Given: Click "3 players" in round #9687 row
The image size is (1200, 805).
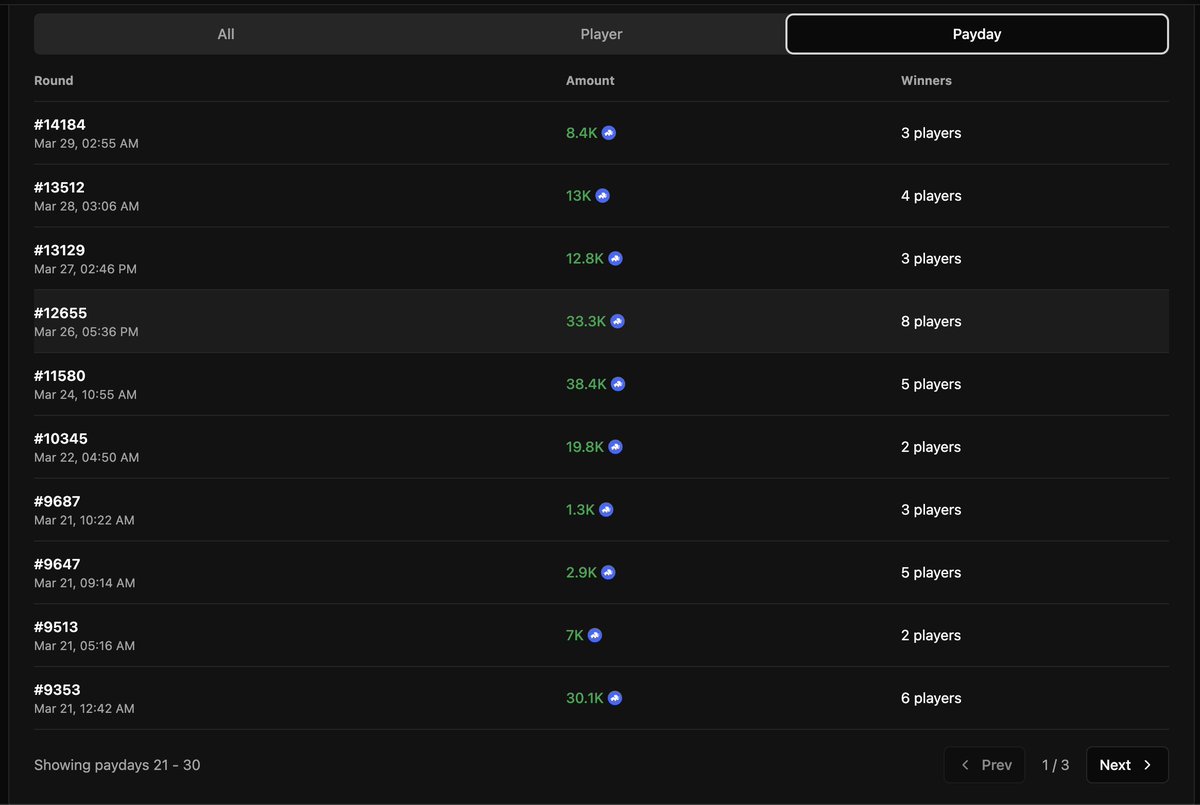Looking at the screenshot, I should click(x=931, y=510).
